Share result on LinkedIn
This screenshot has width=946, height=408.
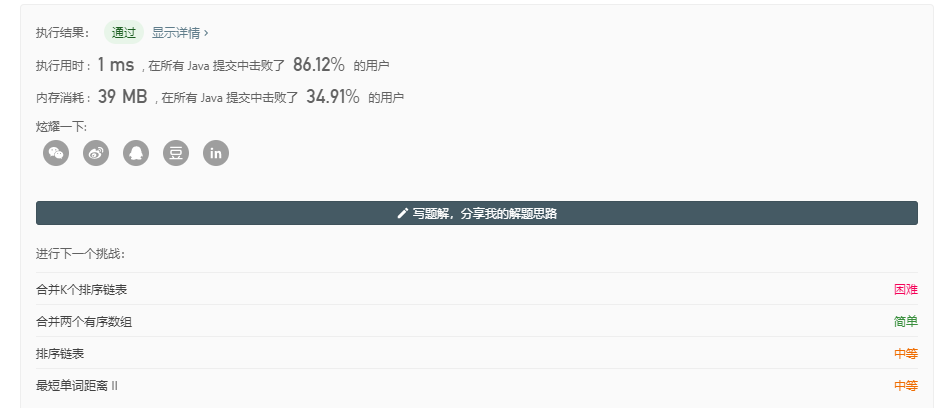pyautogui.click(x=216, y=153)
